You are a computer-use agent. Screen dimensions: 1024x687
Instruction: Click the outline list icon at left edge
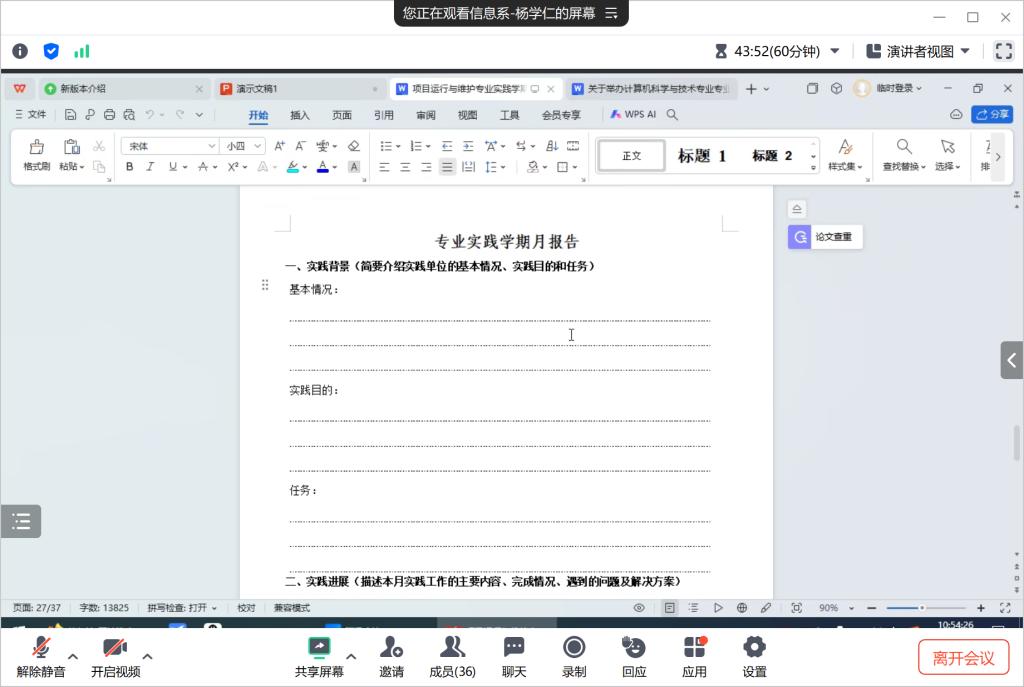21,521
